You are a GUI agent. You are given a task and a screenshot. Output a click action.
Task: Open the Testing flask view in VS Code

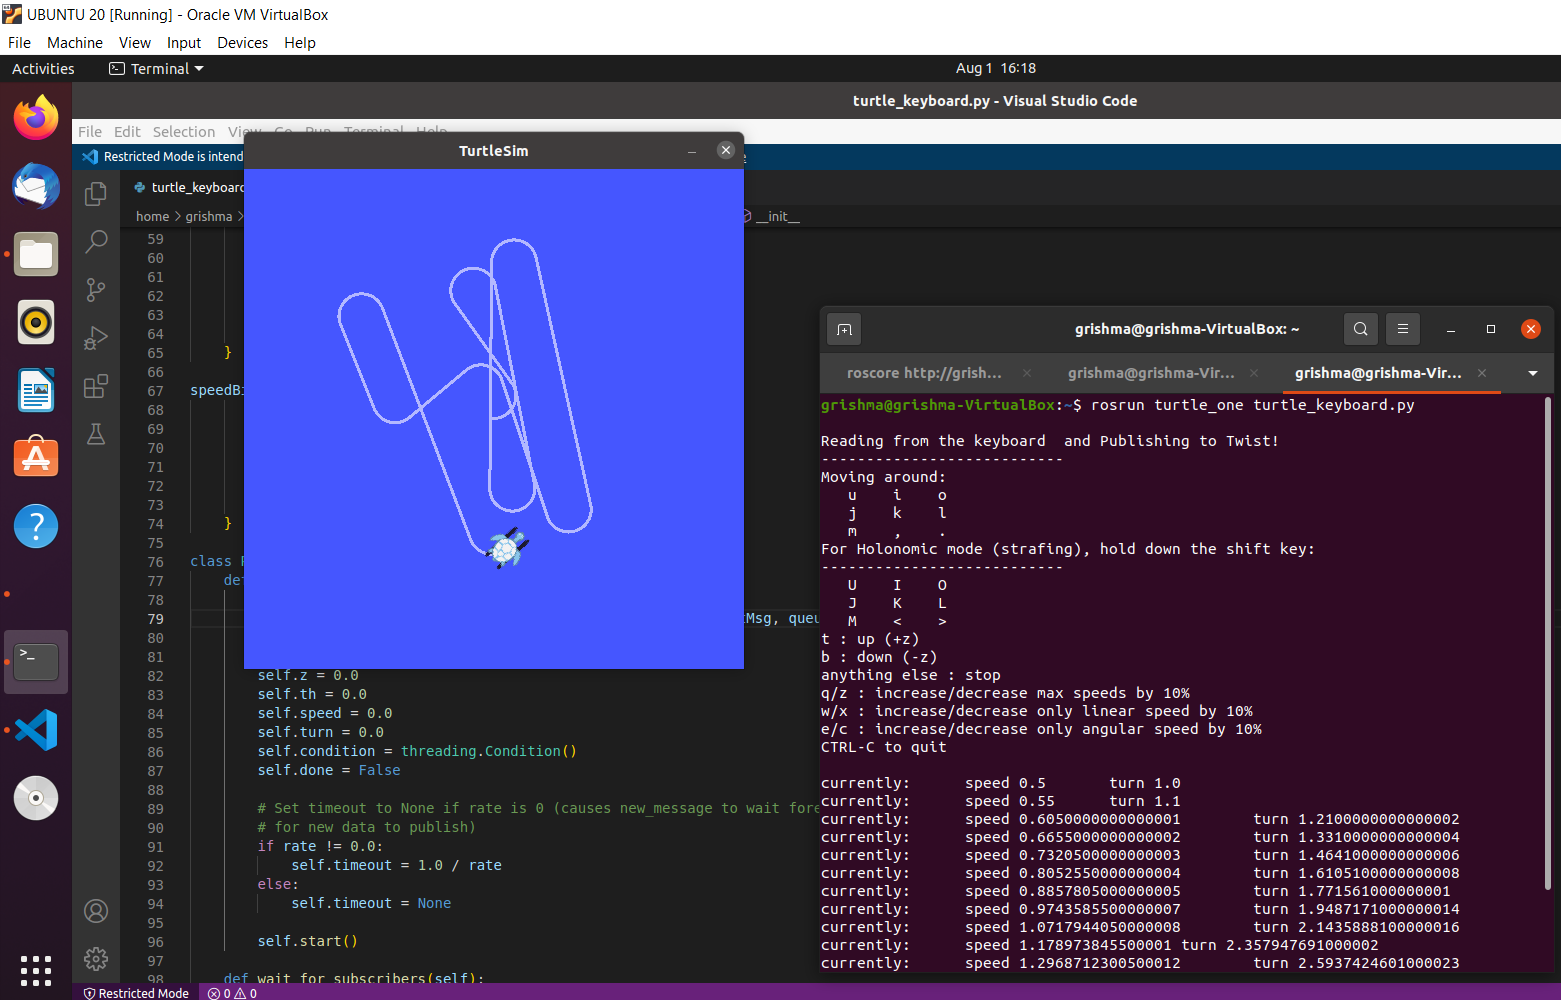click(96, 434)
